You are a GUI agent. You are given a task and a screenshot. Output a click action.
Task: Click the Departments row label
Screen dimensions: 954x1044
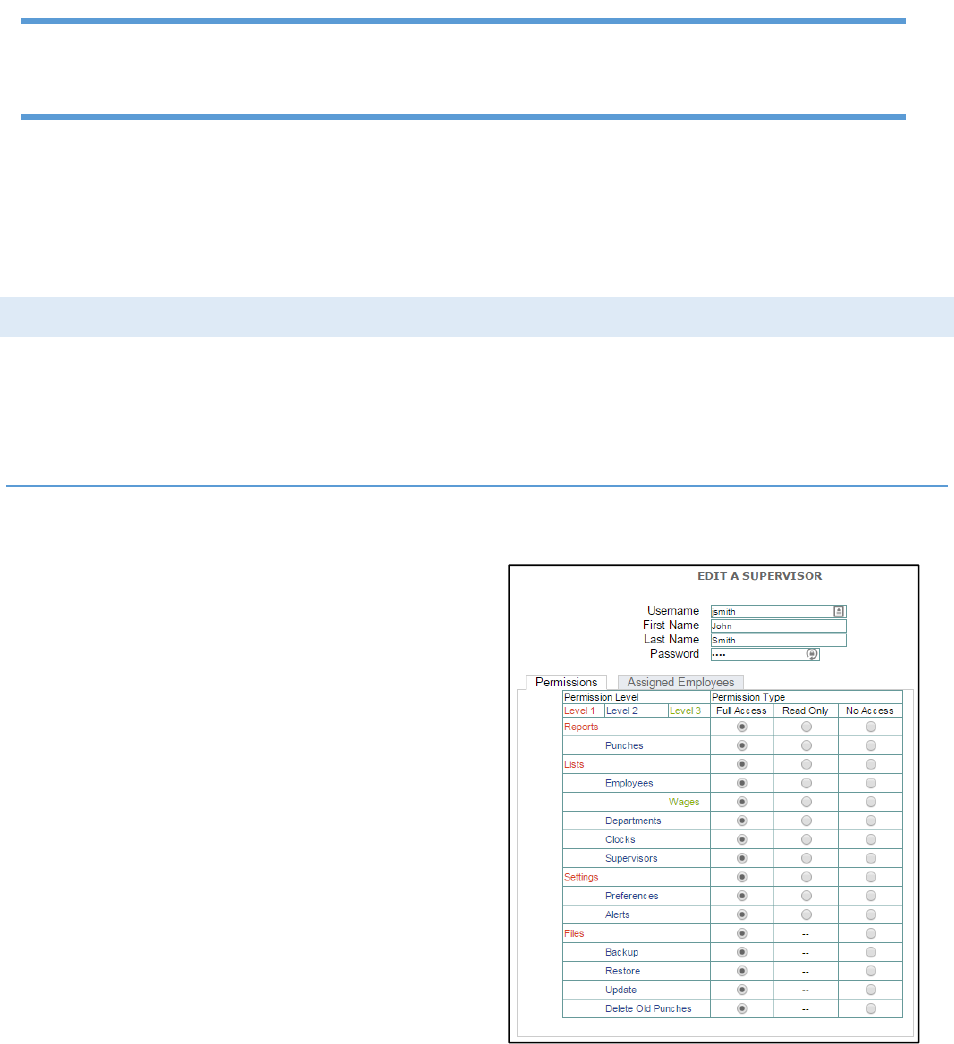coord(633,821)
